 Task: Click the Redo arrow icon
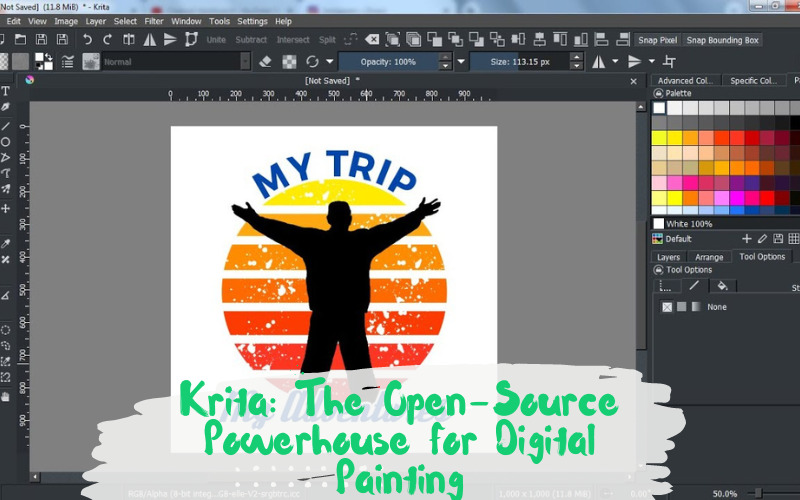click(107, 39)
